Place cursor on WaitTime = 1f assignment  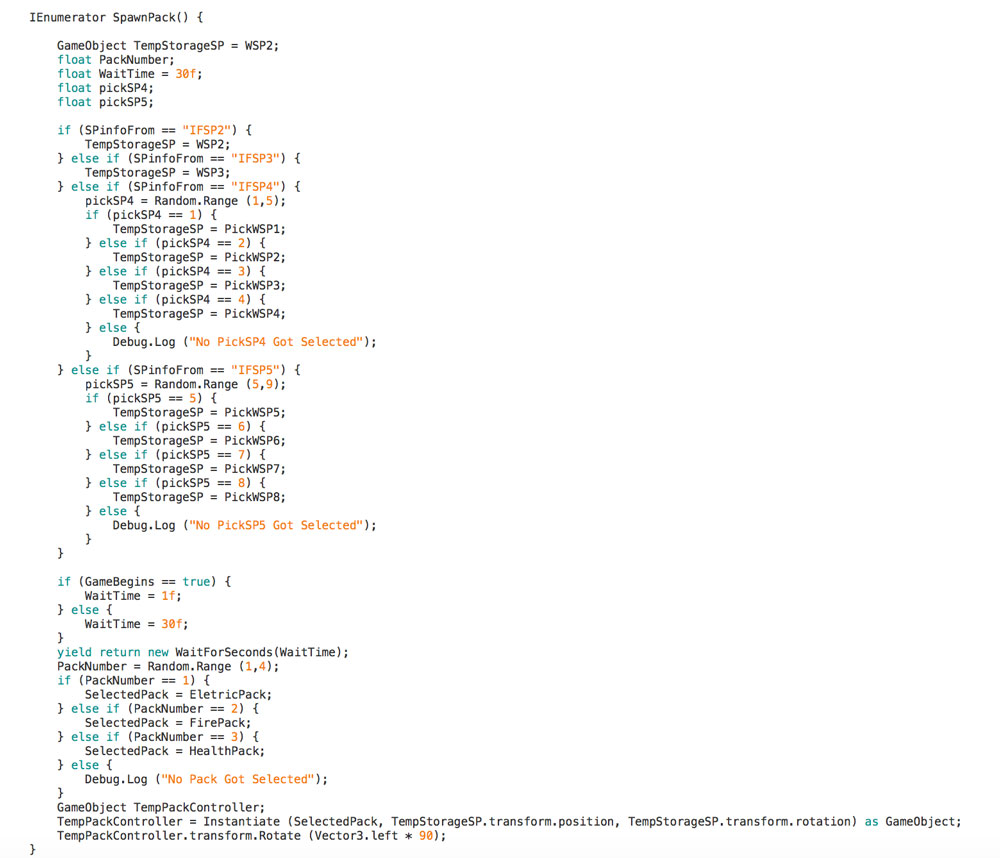pyautogui.click(x=132, y=595)
